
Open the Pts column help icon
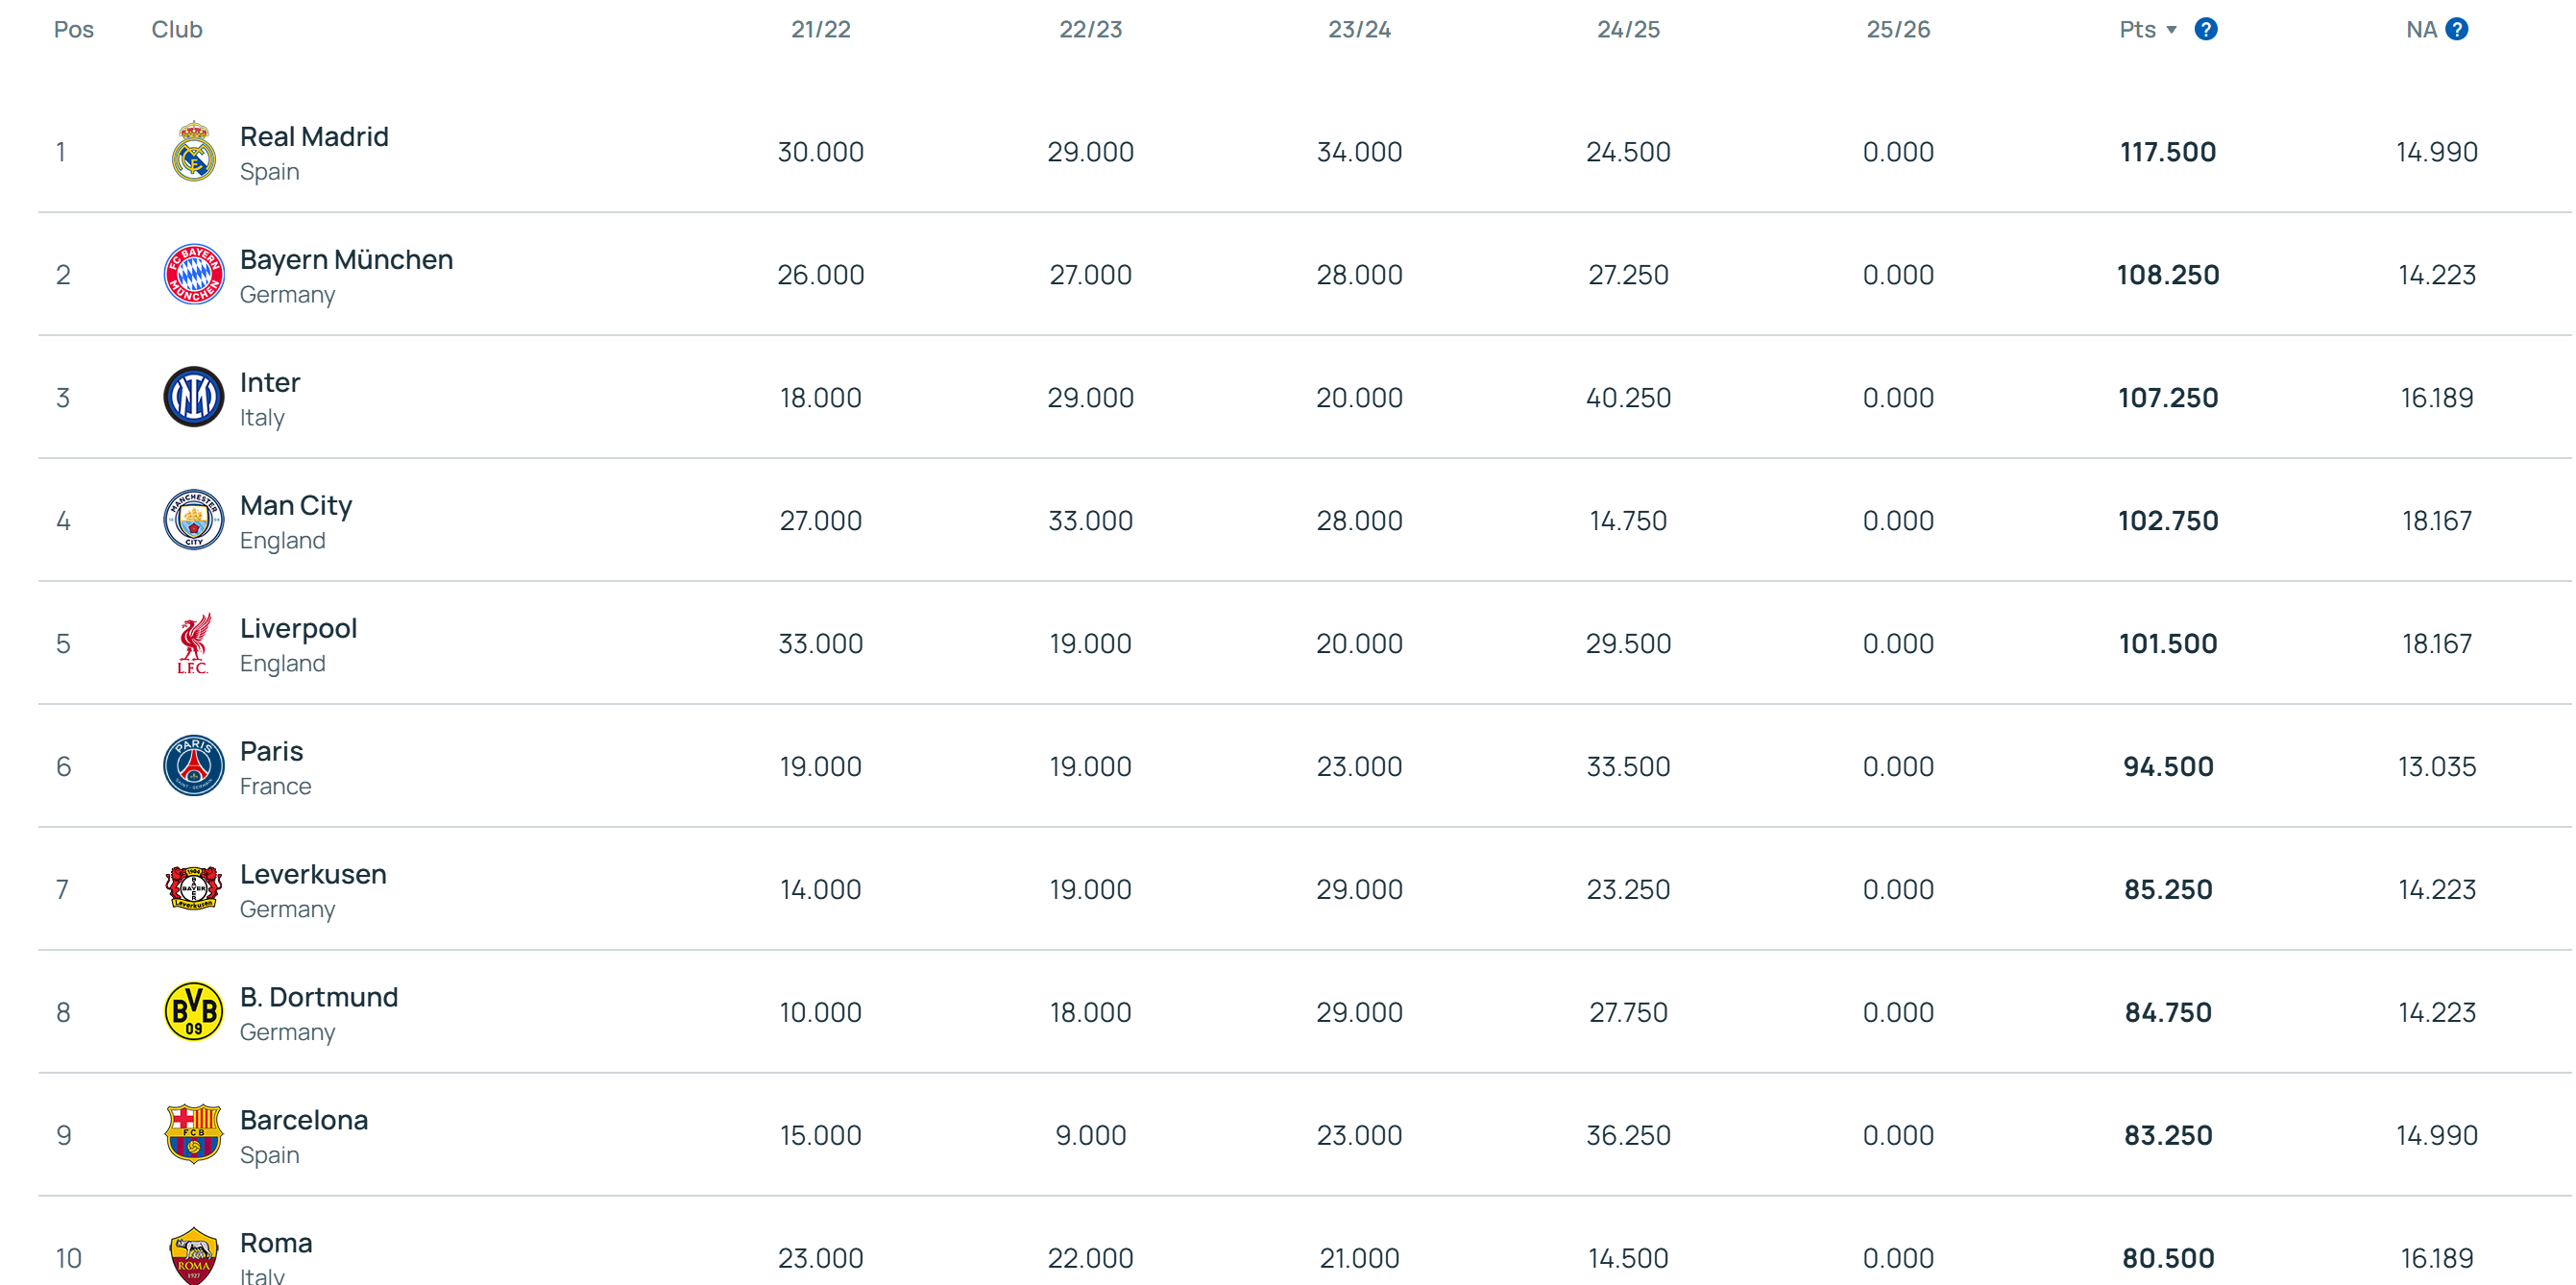[2205, 30]
